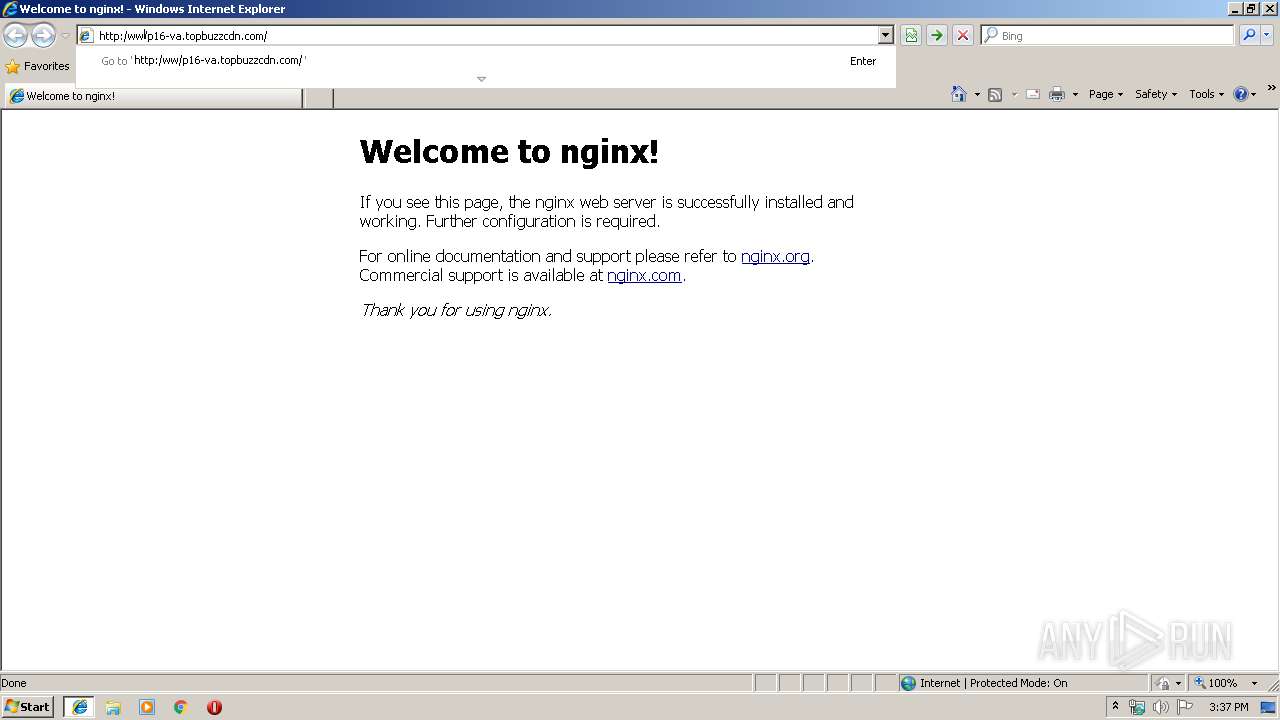Screen dimensions: 1280x720
Task: Click the Help question mark icon
Action: point(1241,94)
